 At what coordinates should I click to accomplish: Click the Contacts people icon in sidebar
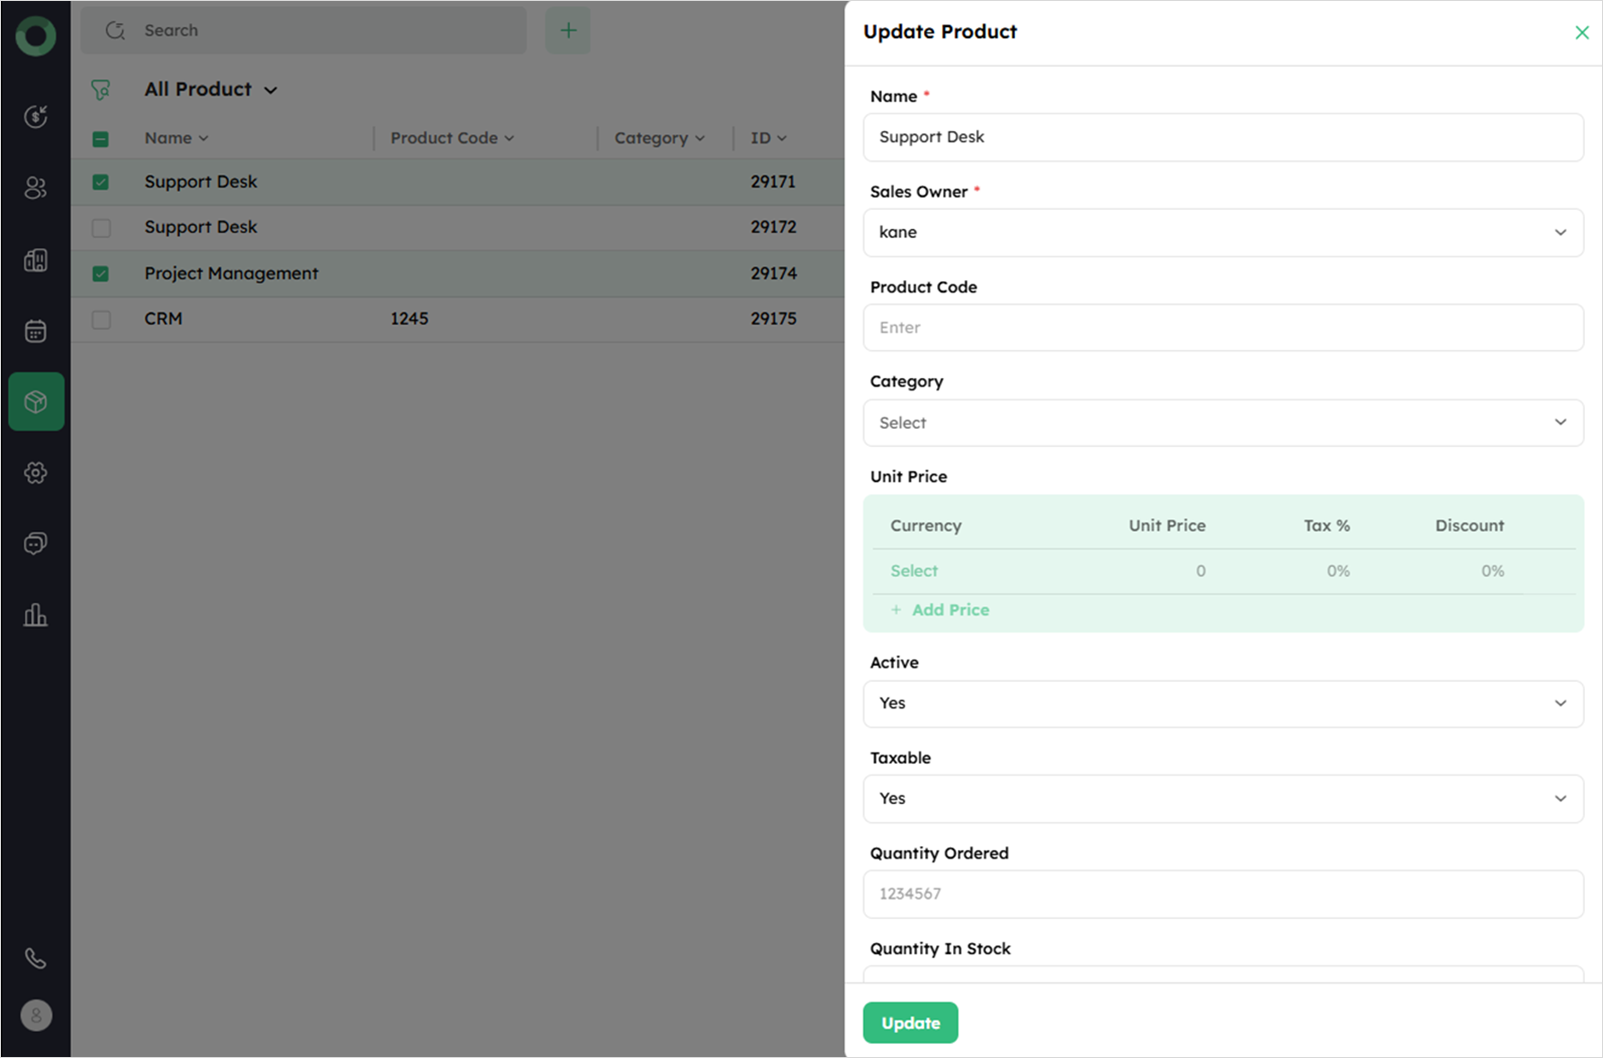[36, 188]
